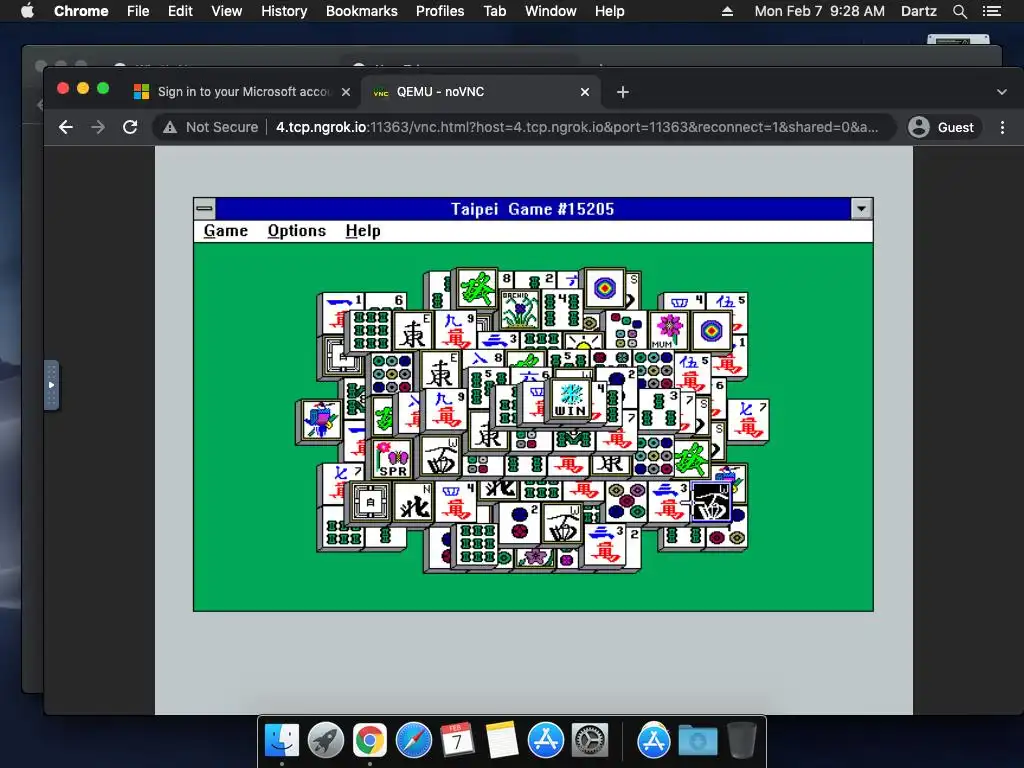1024x768 pixels.
Task: Select green dragon tile above highlighted West tile
Action: 691,459
